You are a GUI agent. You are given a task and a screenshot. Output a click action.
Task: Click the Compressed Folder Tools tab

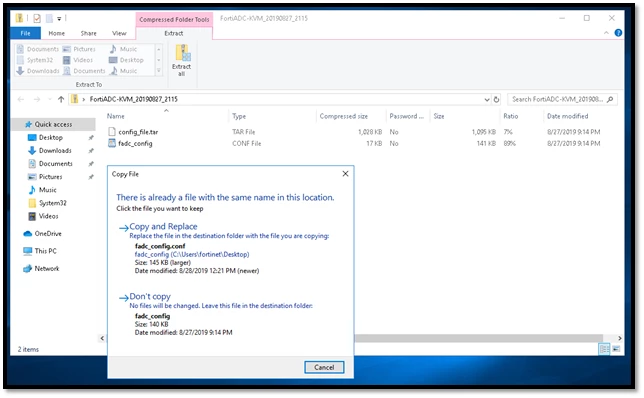tap(174, 19)
